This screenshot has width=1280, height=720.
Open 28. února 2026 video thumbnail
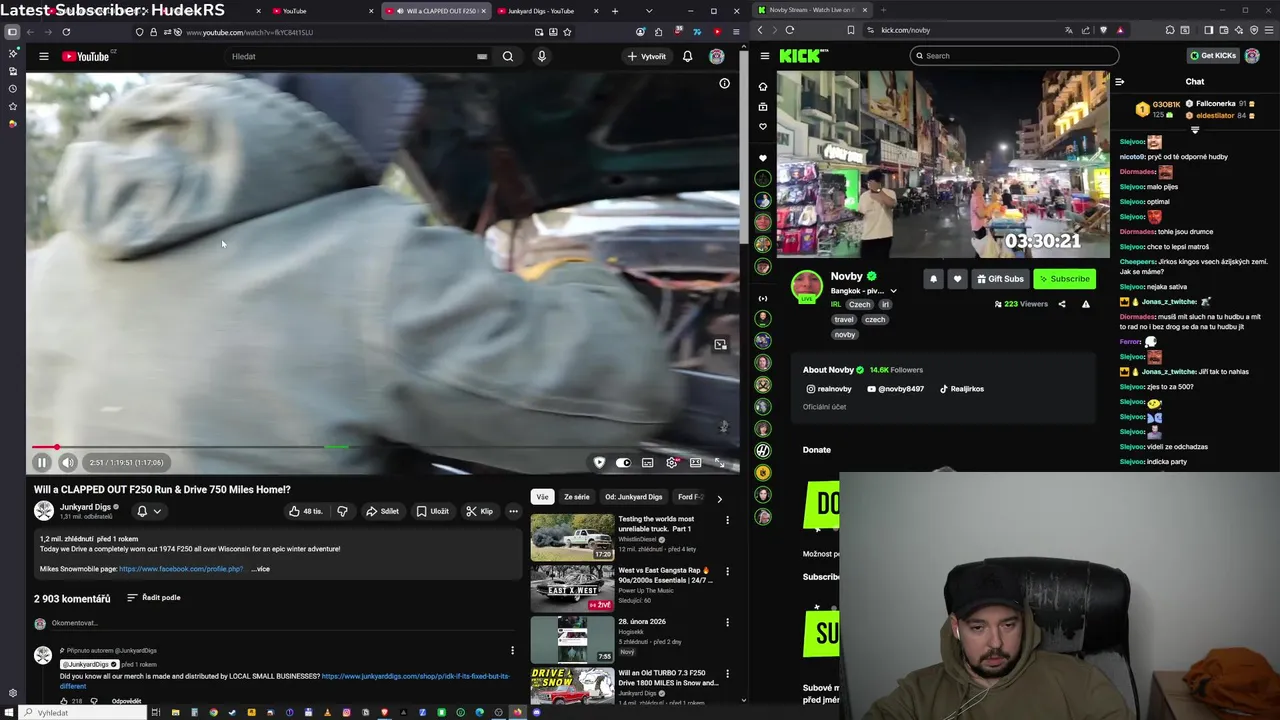point(572,639)
